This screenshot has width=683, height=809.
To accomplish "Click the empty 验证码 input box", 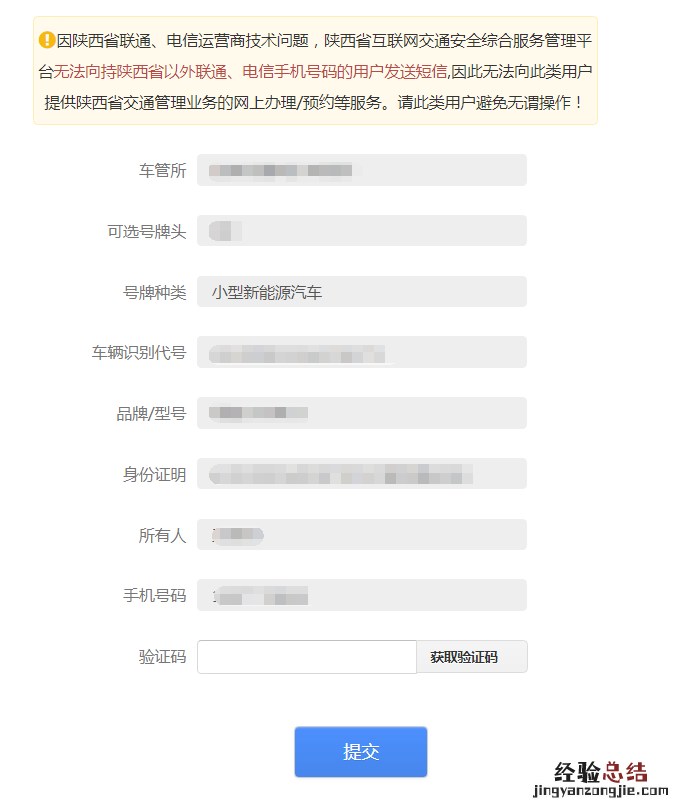I will 306,657.
